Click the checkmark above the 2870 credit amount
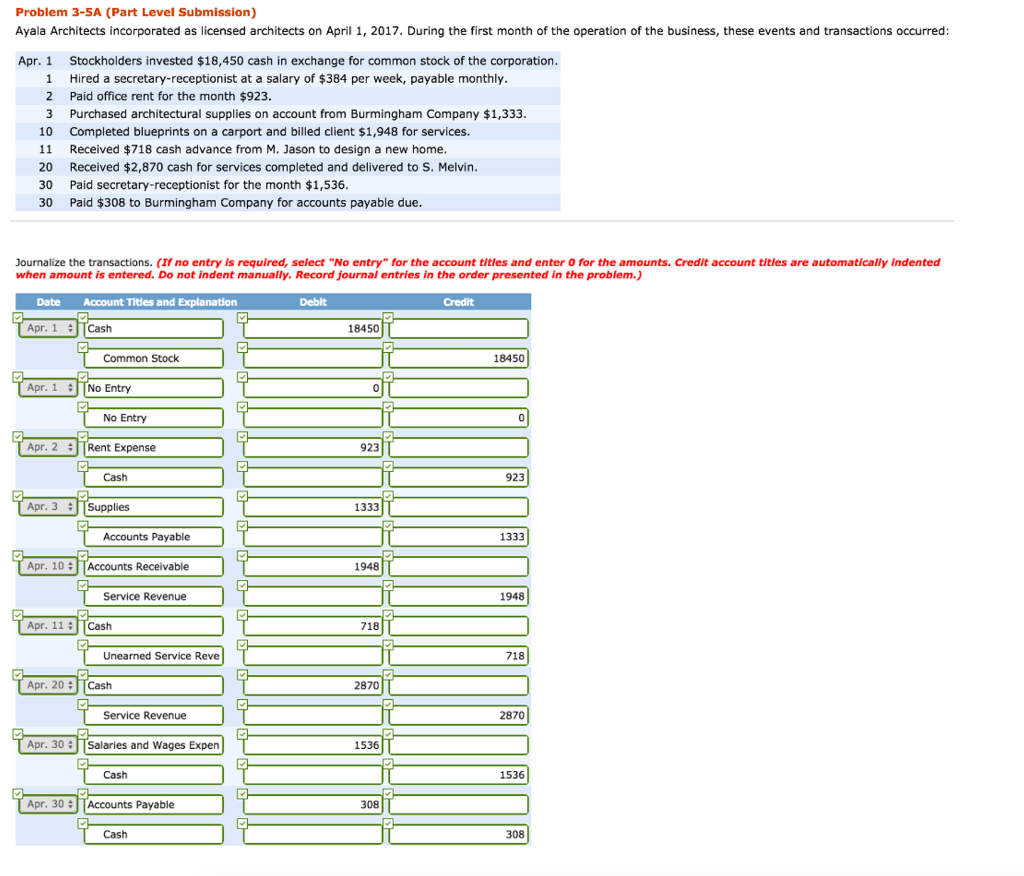This screenshot has height=876, width=1024. point(390,702)
